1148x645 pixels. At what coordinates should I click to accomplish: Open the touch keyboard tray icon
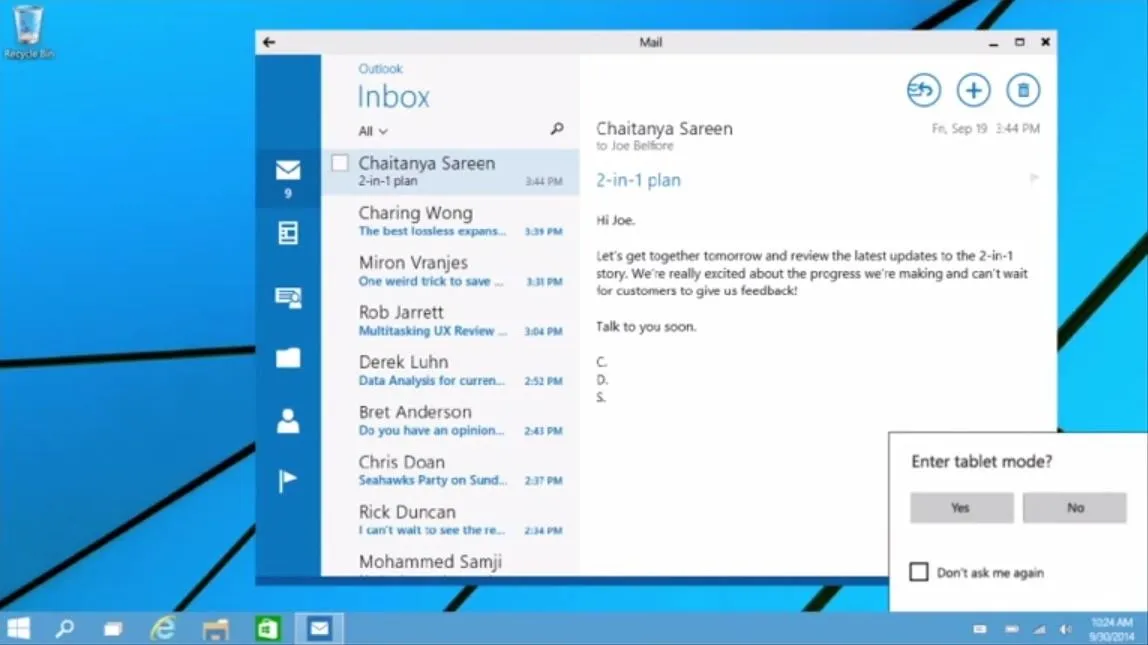click(x=980, y=629)
